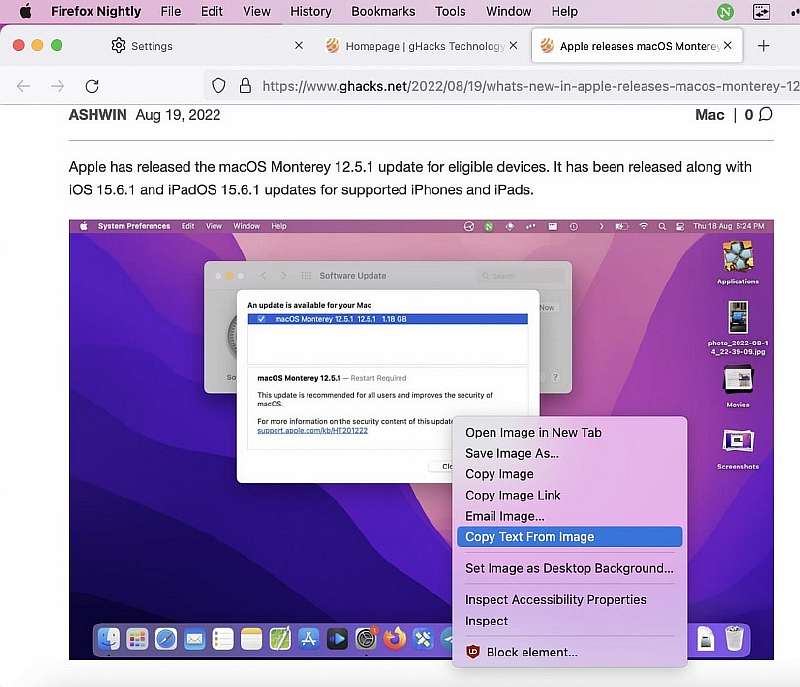Open the tracking protection shield
This screenshot has height=687, width=800.
point(219,86)
